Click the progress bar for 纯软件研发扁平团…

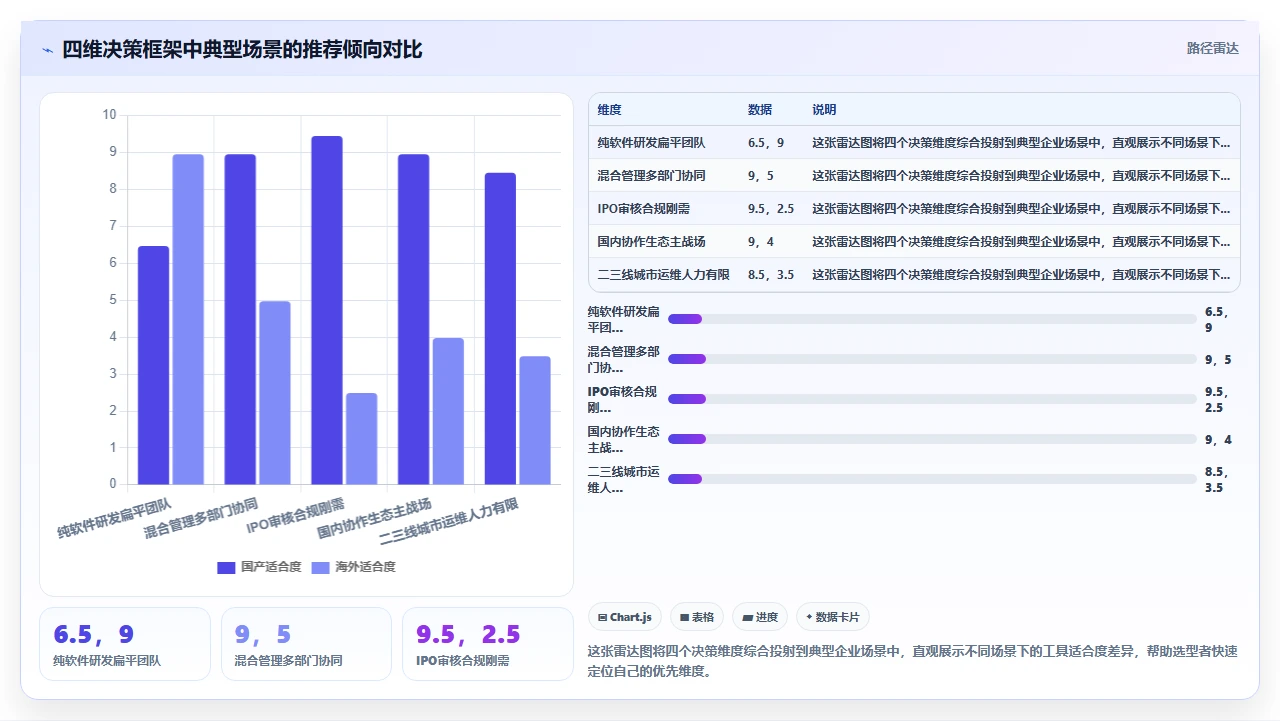click(932, 319)
